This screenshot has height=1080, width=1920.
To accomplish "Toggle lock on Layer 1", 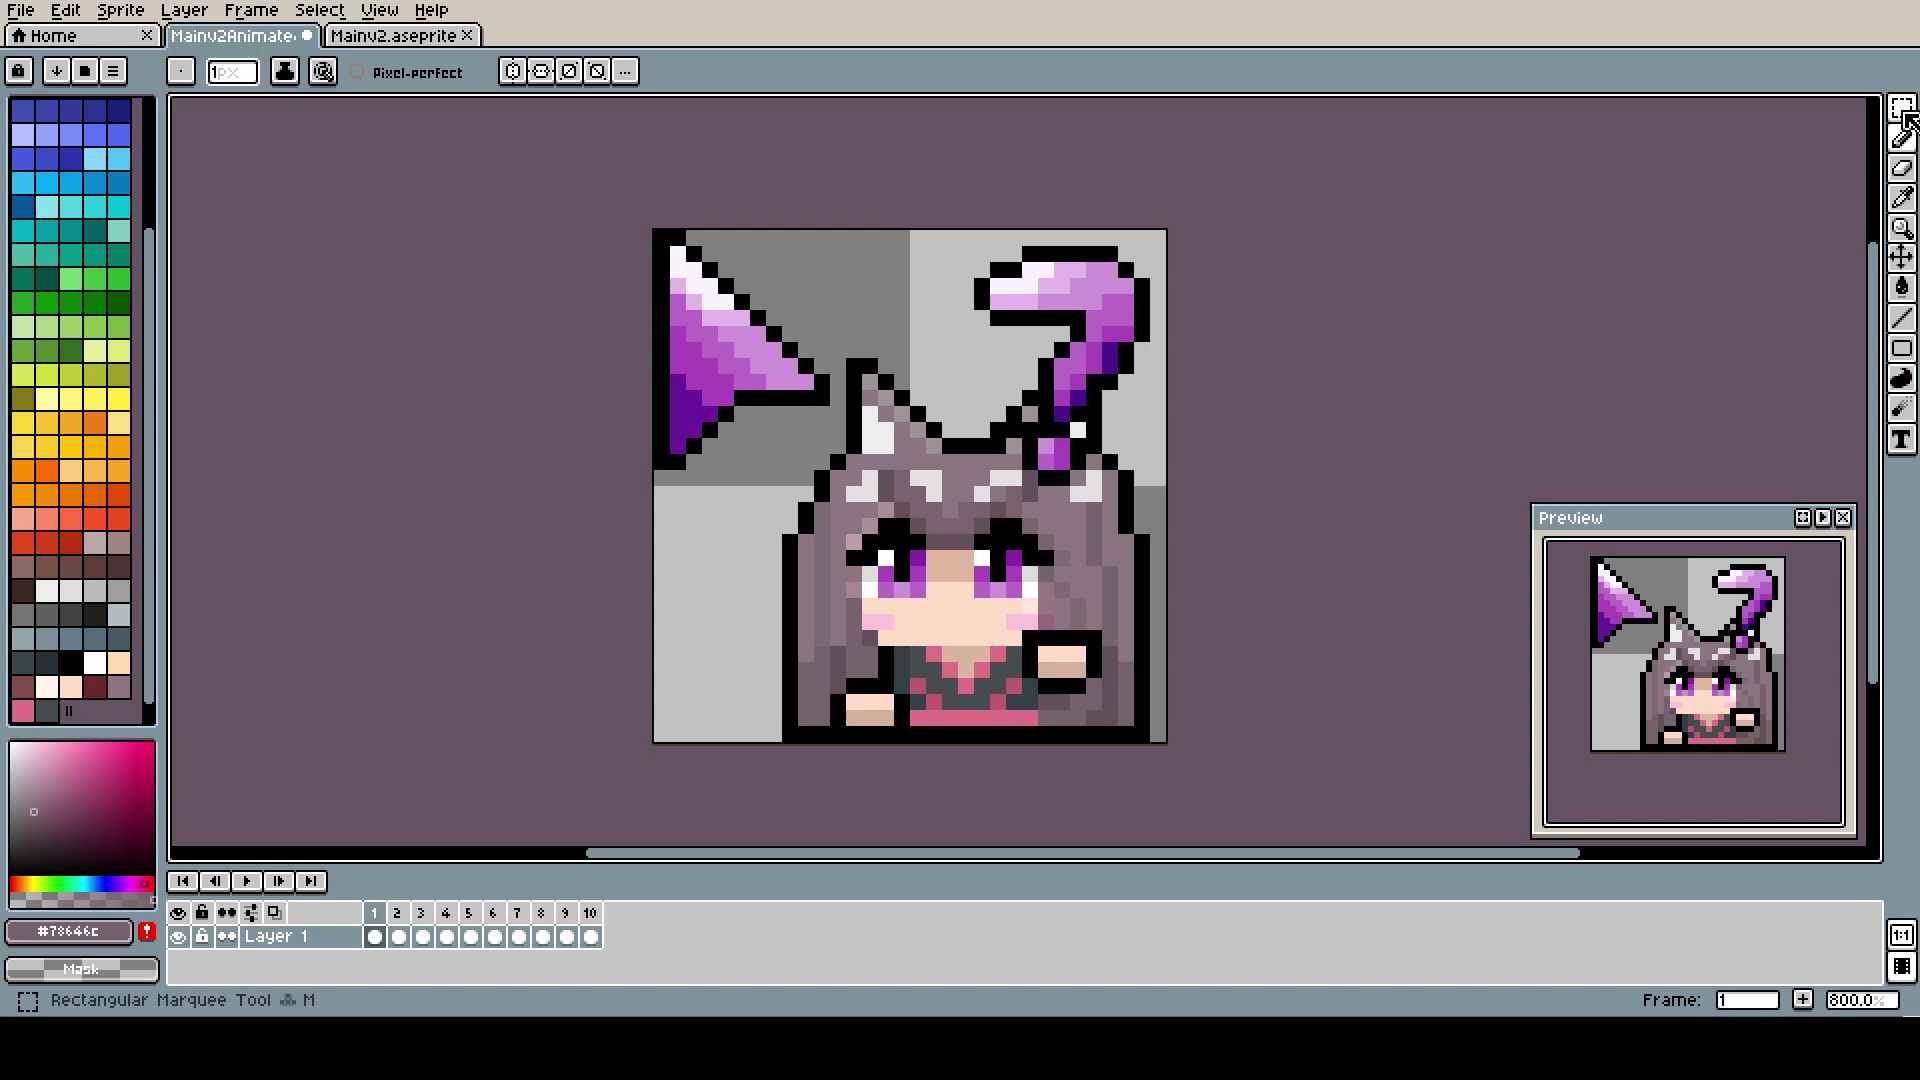I will pos(202,937).
